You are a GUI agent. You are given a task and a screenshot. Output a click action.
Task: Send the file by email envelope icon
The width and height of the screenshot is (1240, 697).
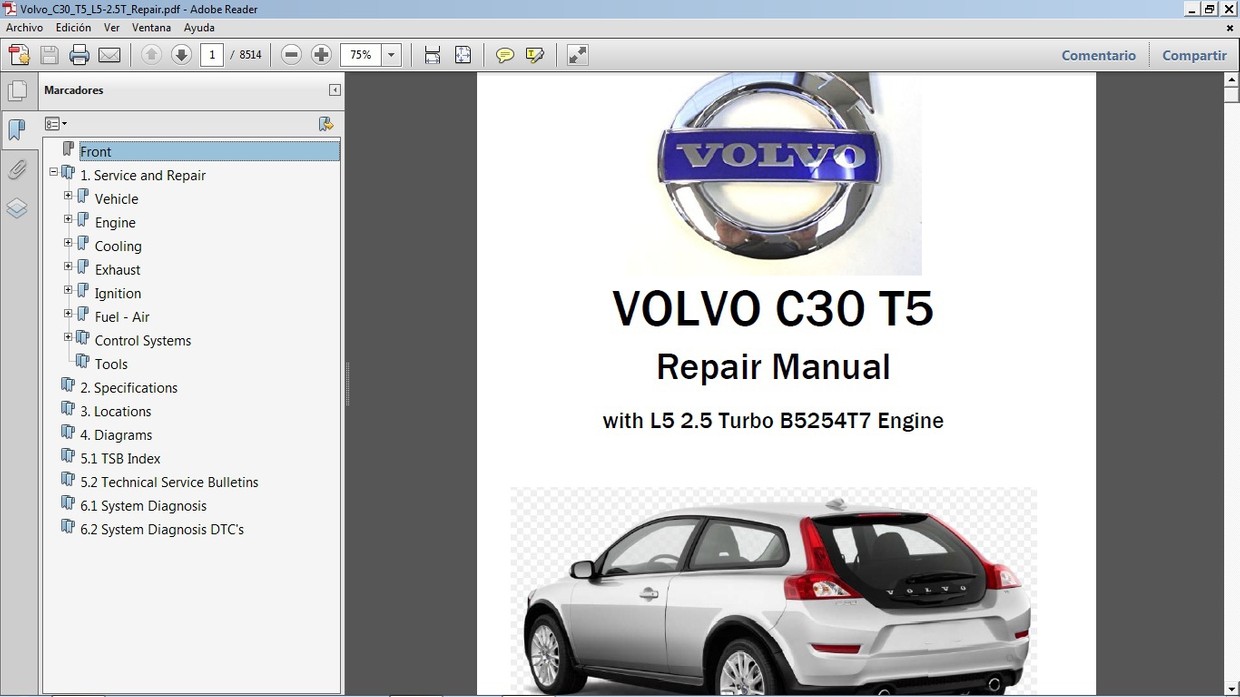click(x=110, y=55)
